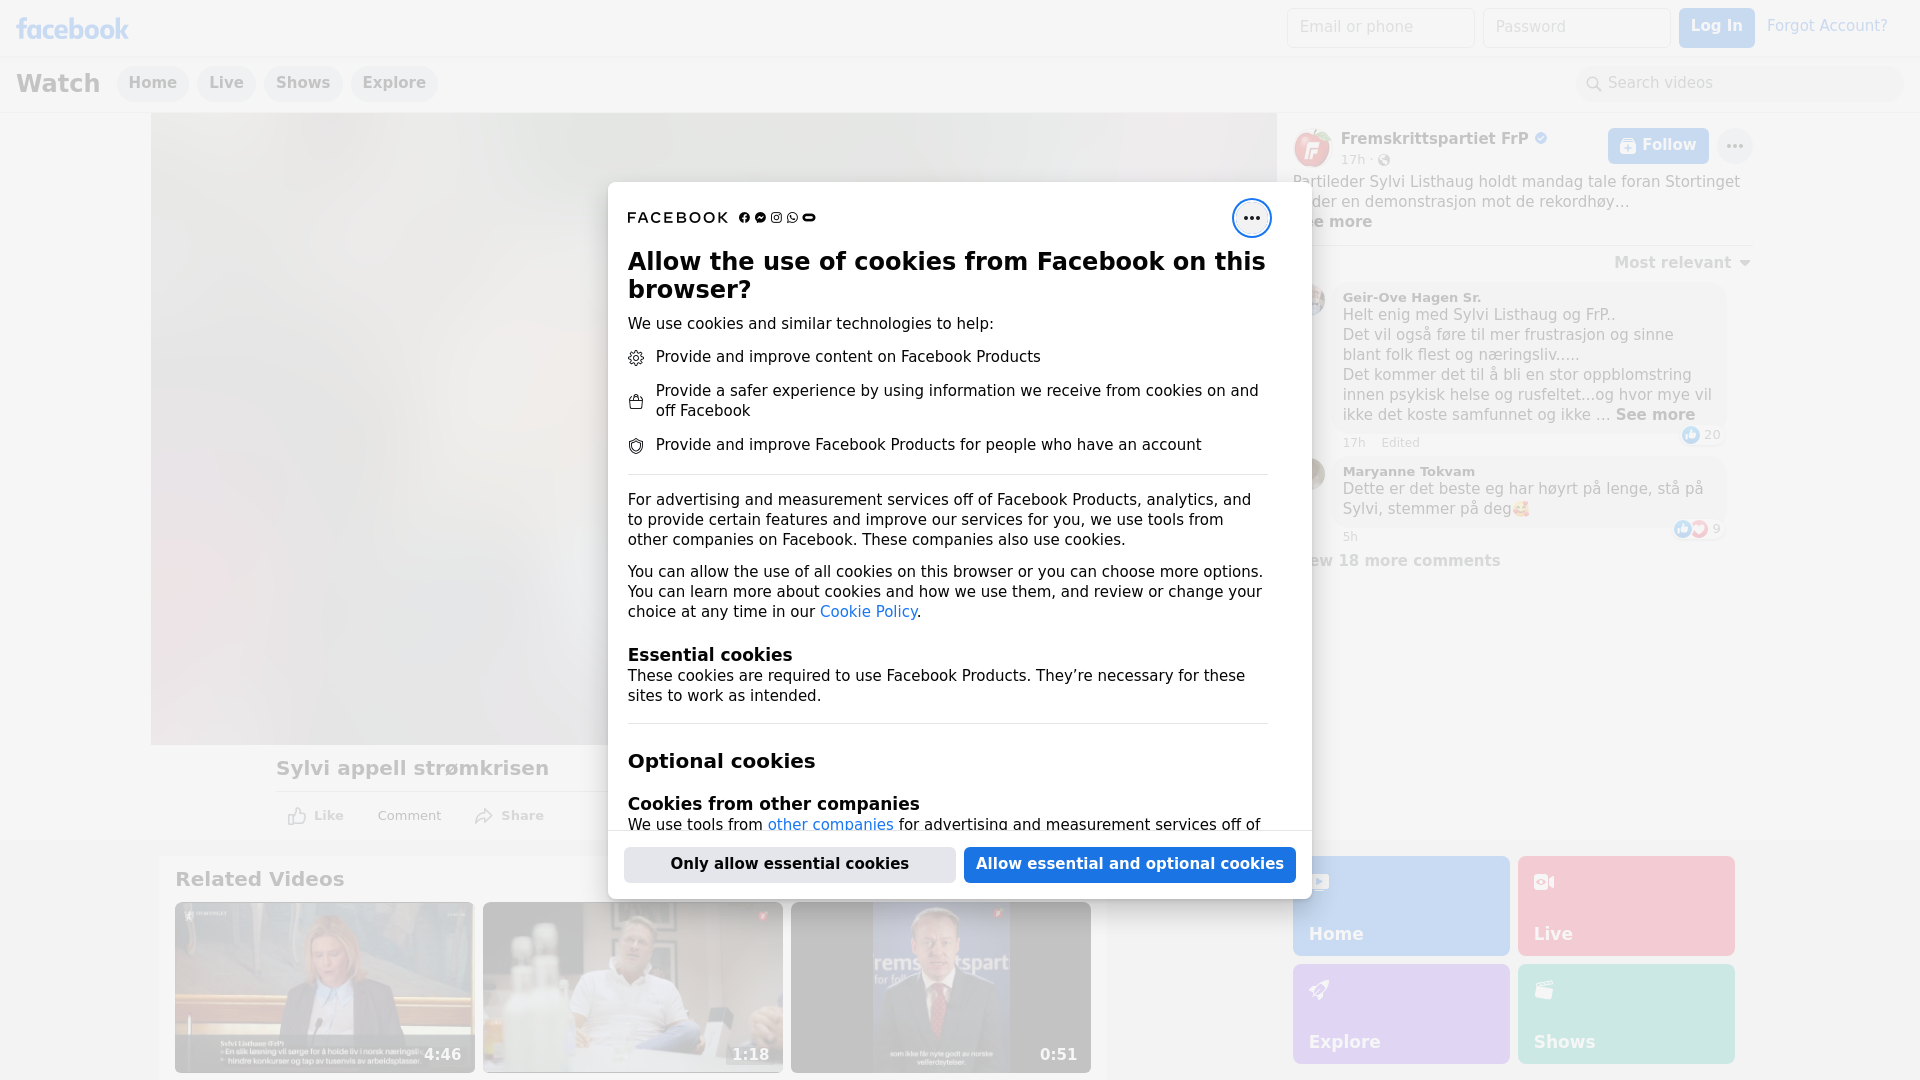The width and height of the screenshot is (1920, 1080).
Task: Open the other companies link
Action: 830,825
